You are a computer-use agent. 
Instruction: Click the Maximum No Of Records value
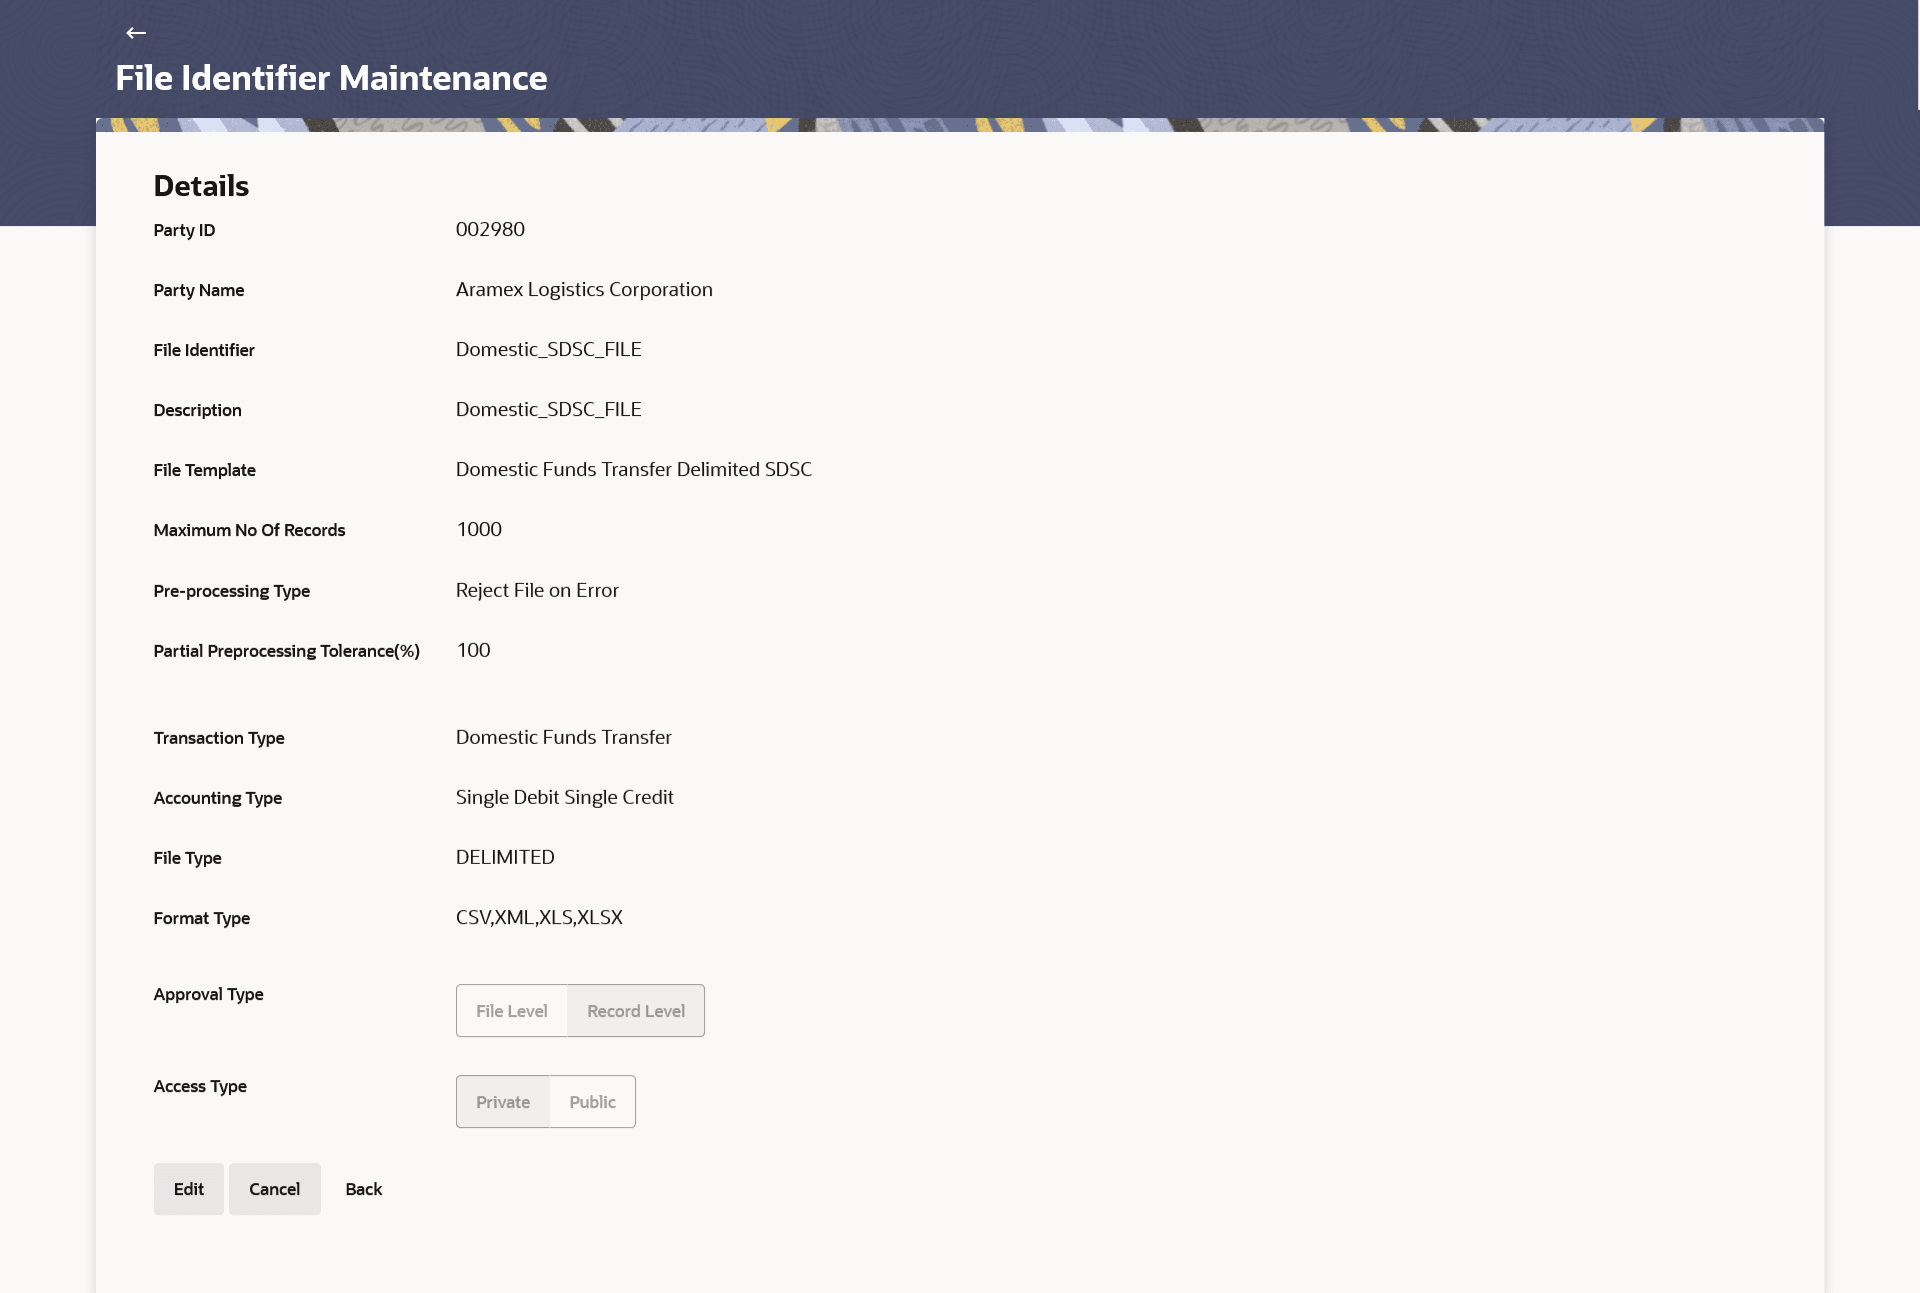point(479,529)
